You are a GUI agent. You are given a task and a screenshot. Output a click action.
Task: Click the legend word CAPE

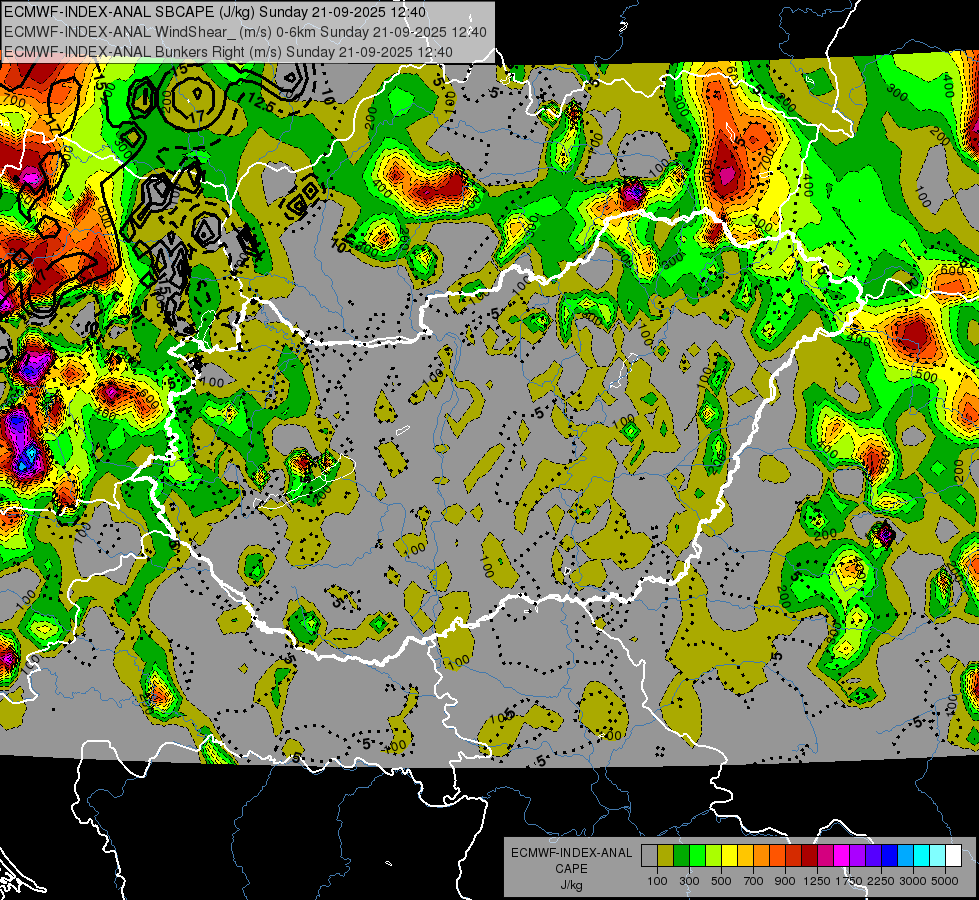(x=571, y=869)
